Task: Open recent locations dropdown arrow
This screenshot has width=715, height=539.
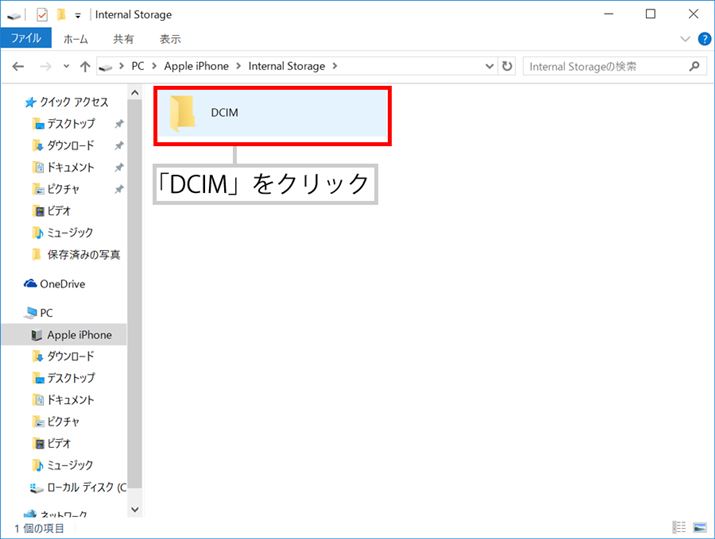Action: [66, 66]
